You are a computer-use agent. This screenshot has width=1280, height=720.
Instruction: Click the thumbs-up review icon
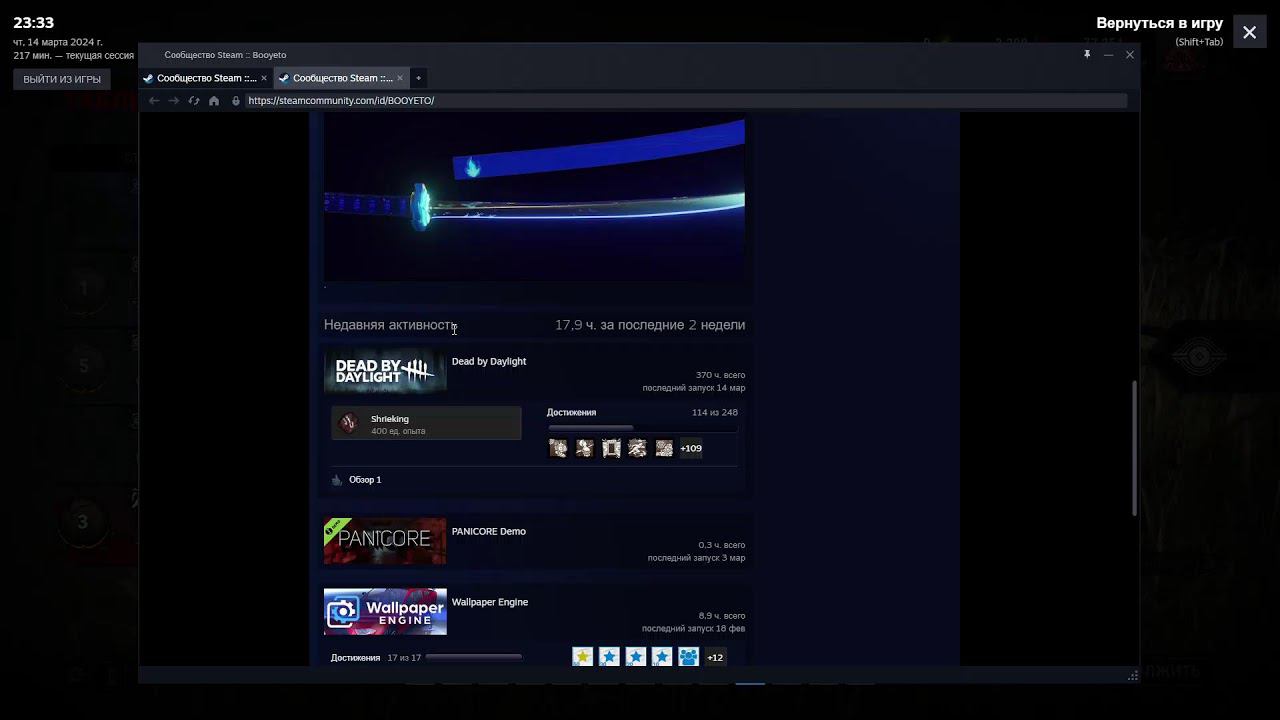tap(337, 480)
